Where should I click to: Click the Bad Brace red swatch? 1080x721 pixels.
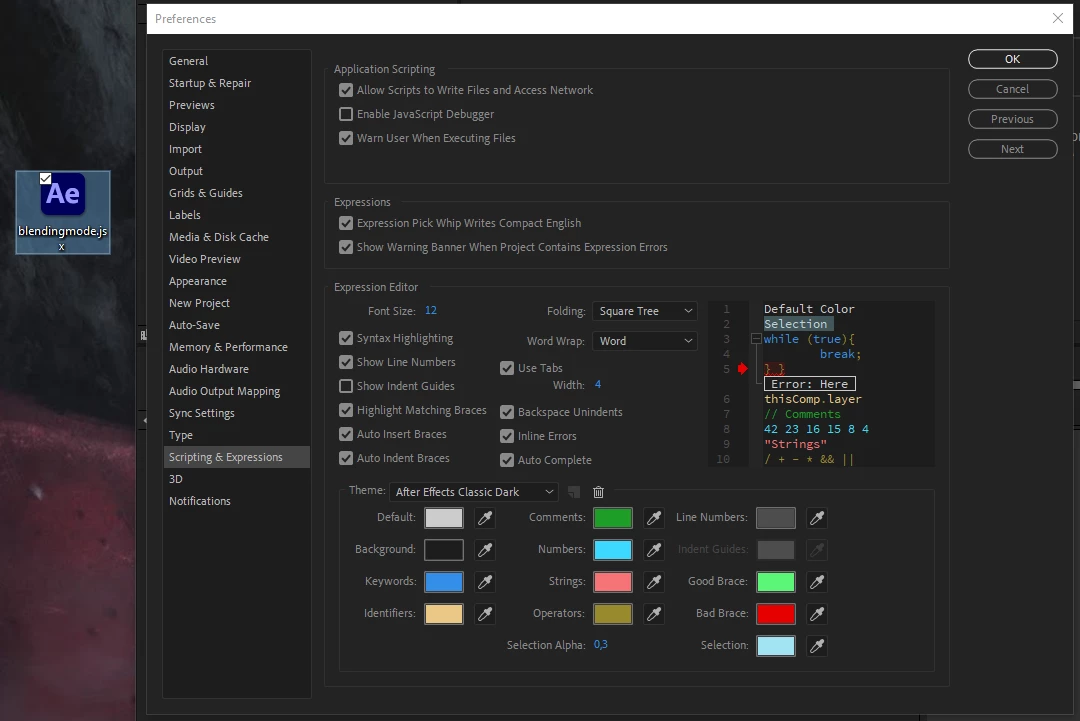point(776,614)
